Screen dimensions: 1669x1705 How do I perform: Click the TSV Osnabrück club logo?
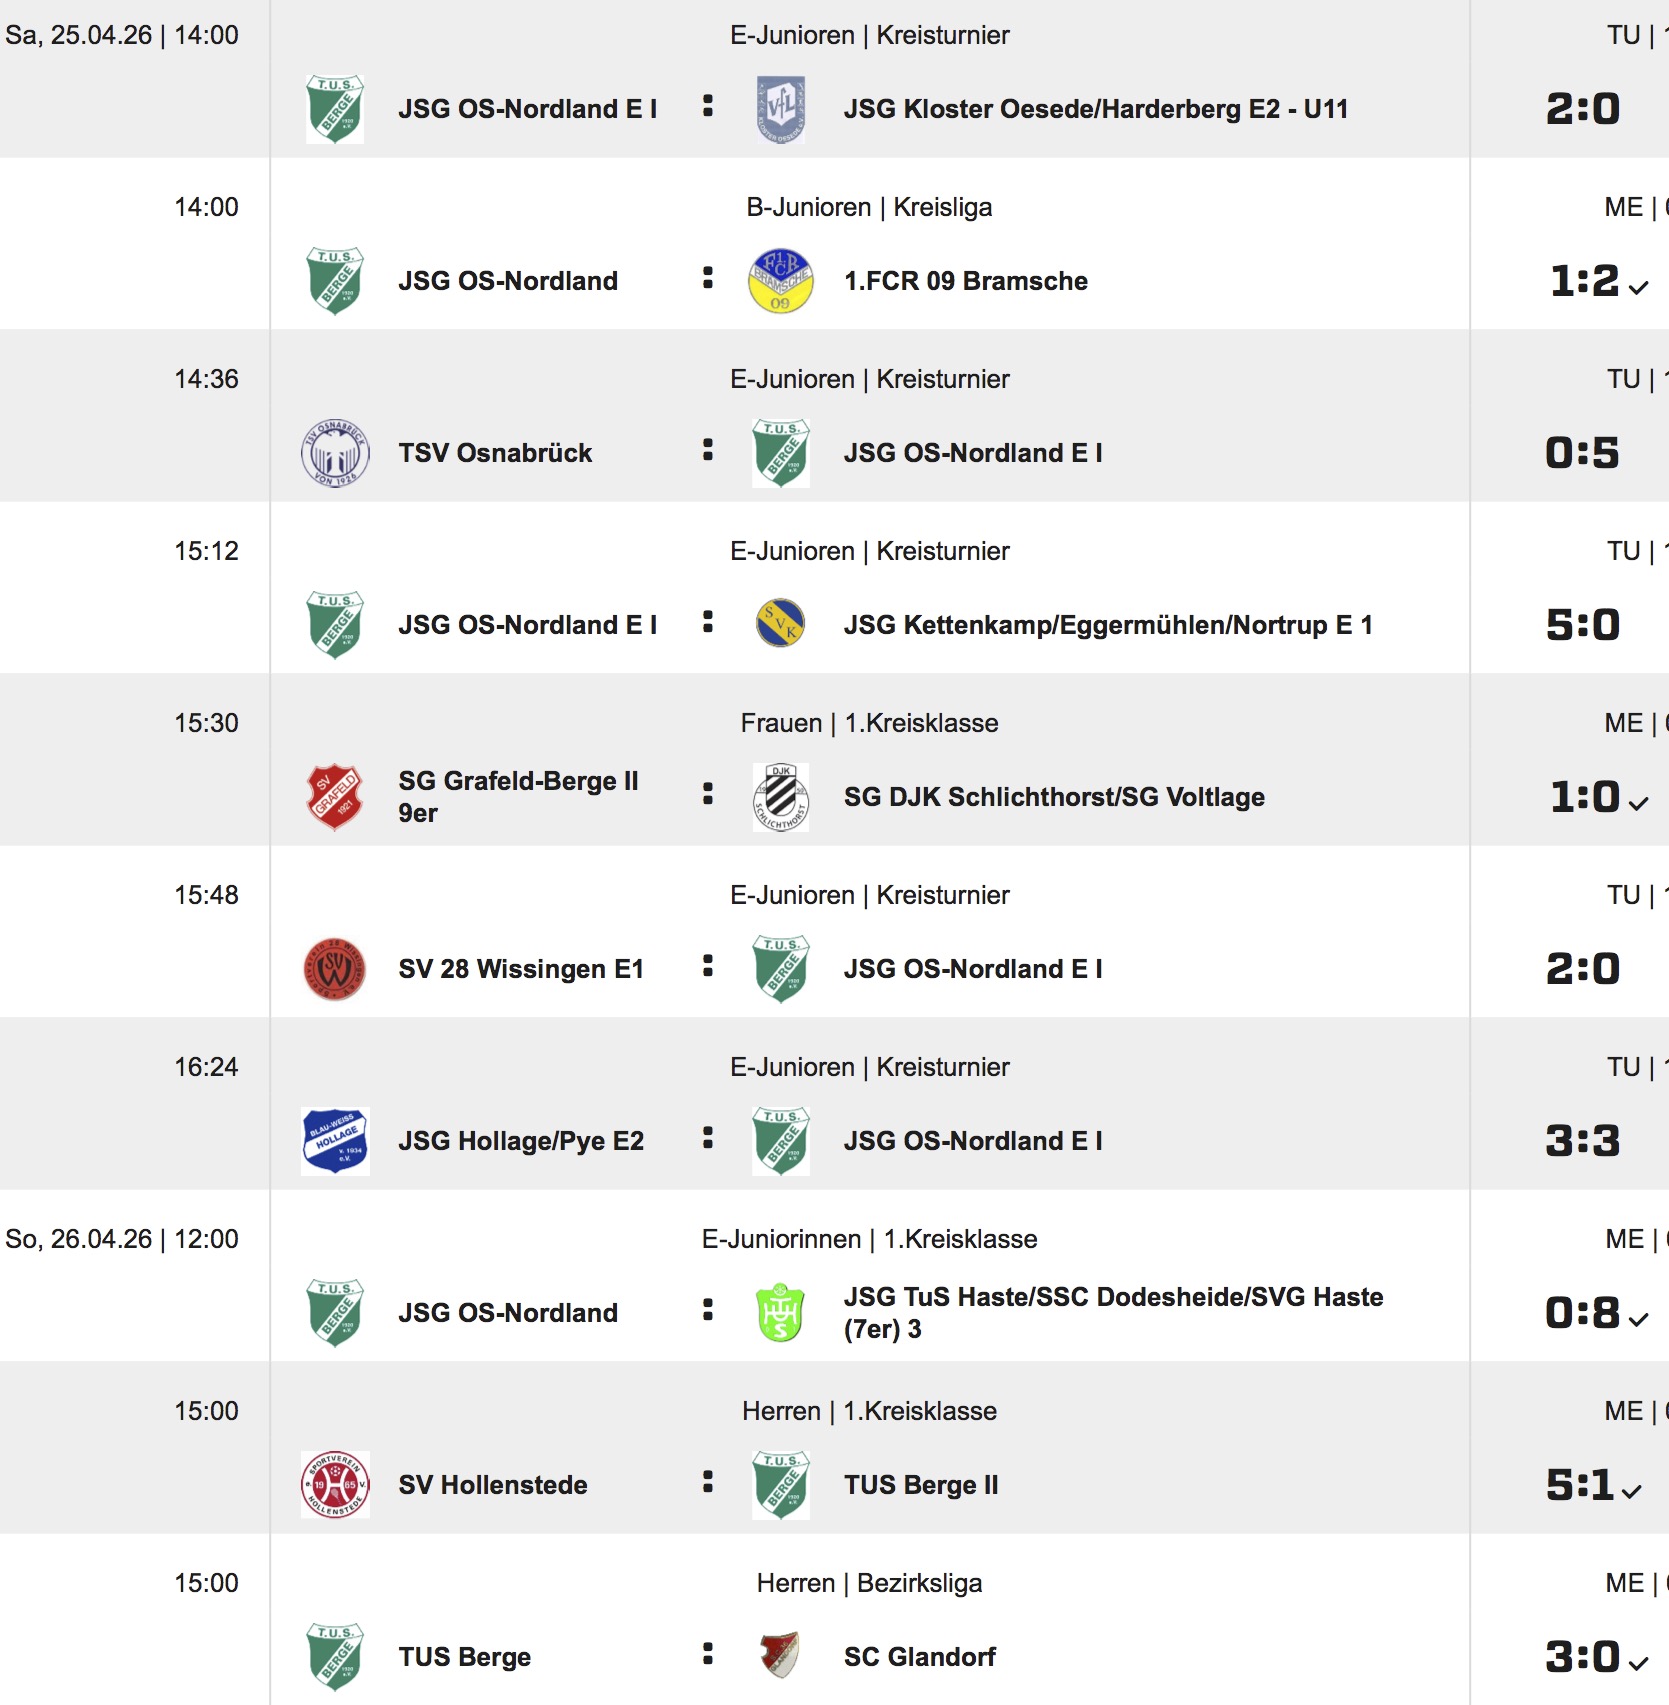(x=335, y=453)
